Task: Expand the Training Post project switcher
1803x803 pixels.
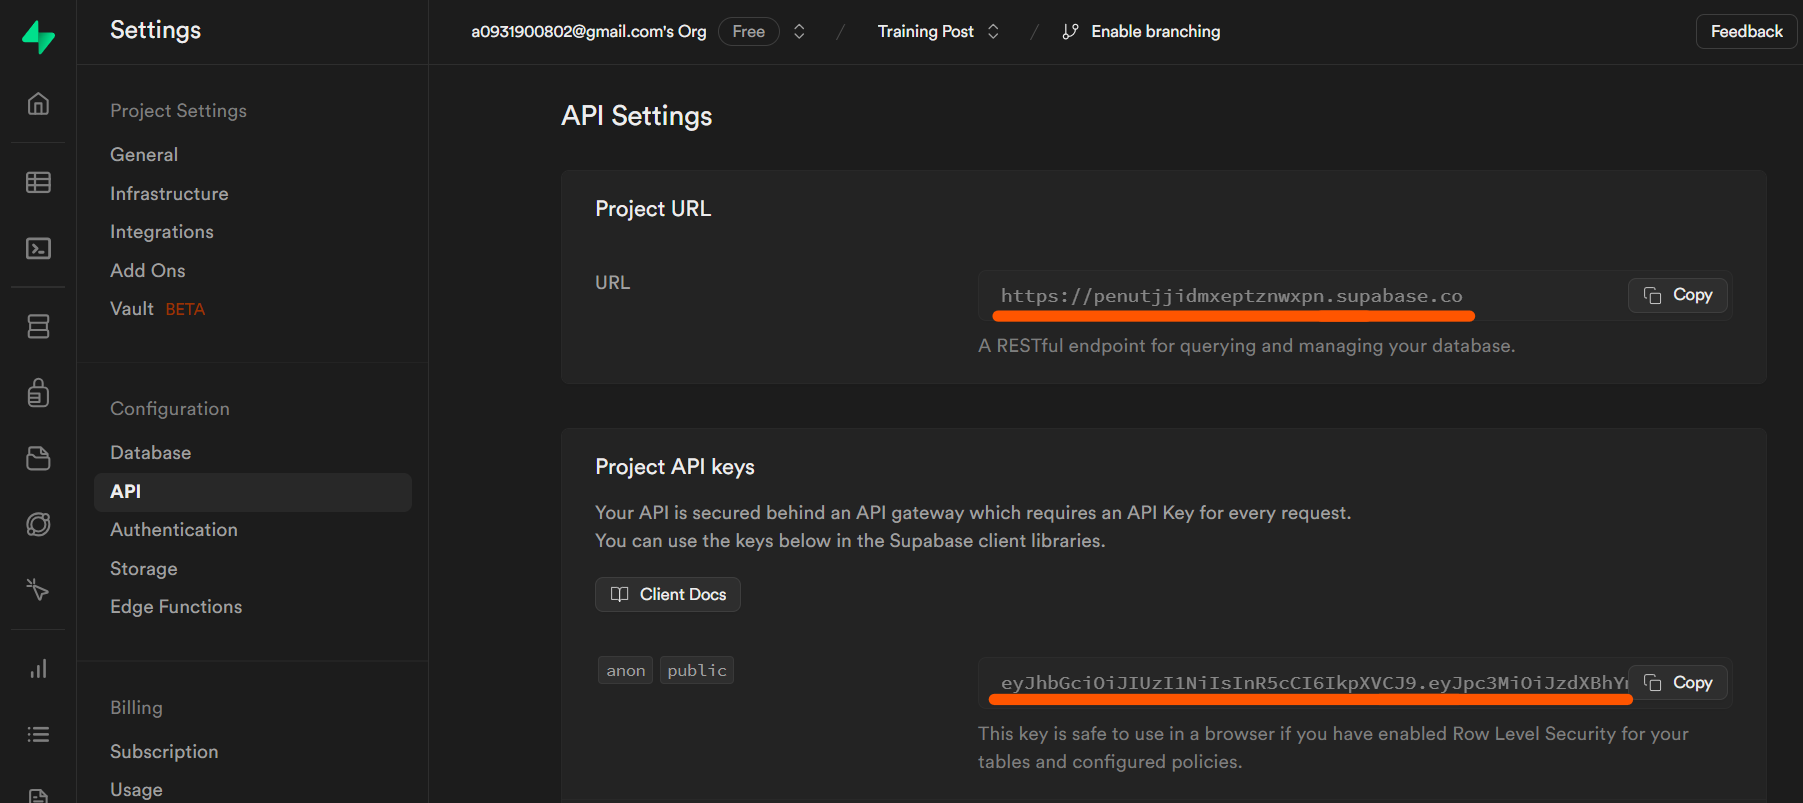Action: (993, 31)
